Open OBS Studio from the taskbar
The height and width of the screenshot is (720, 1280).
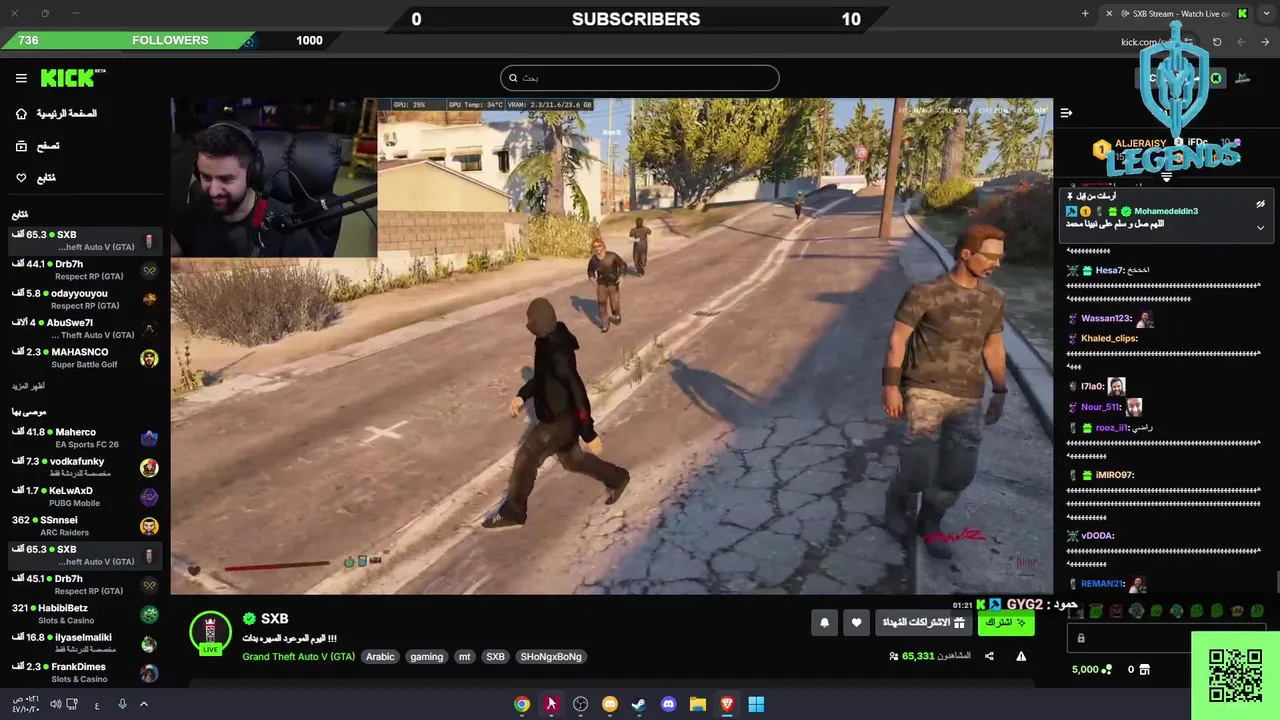(x=580, y=704)
